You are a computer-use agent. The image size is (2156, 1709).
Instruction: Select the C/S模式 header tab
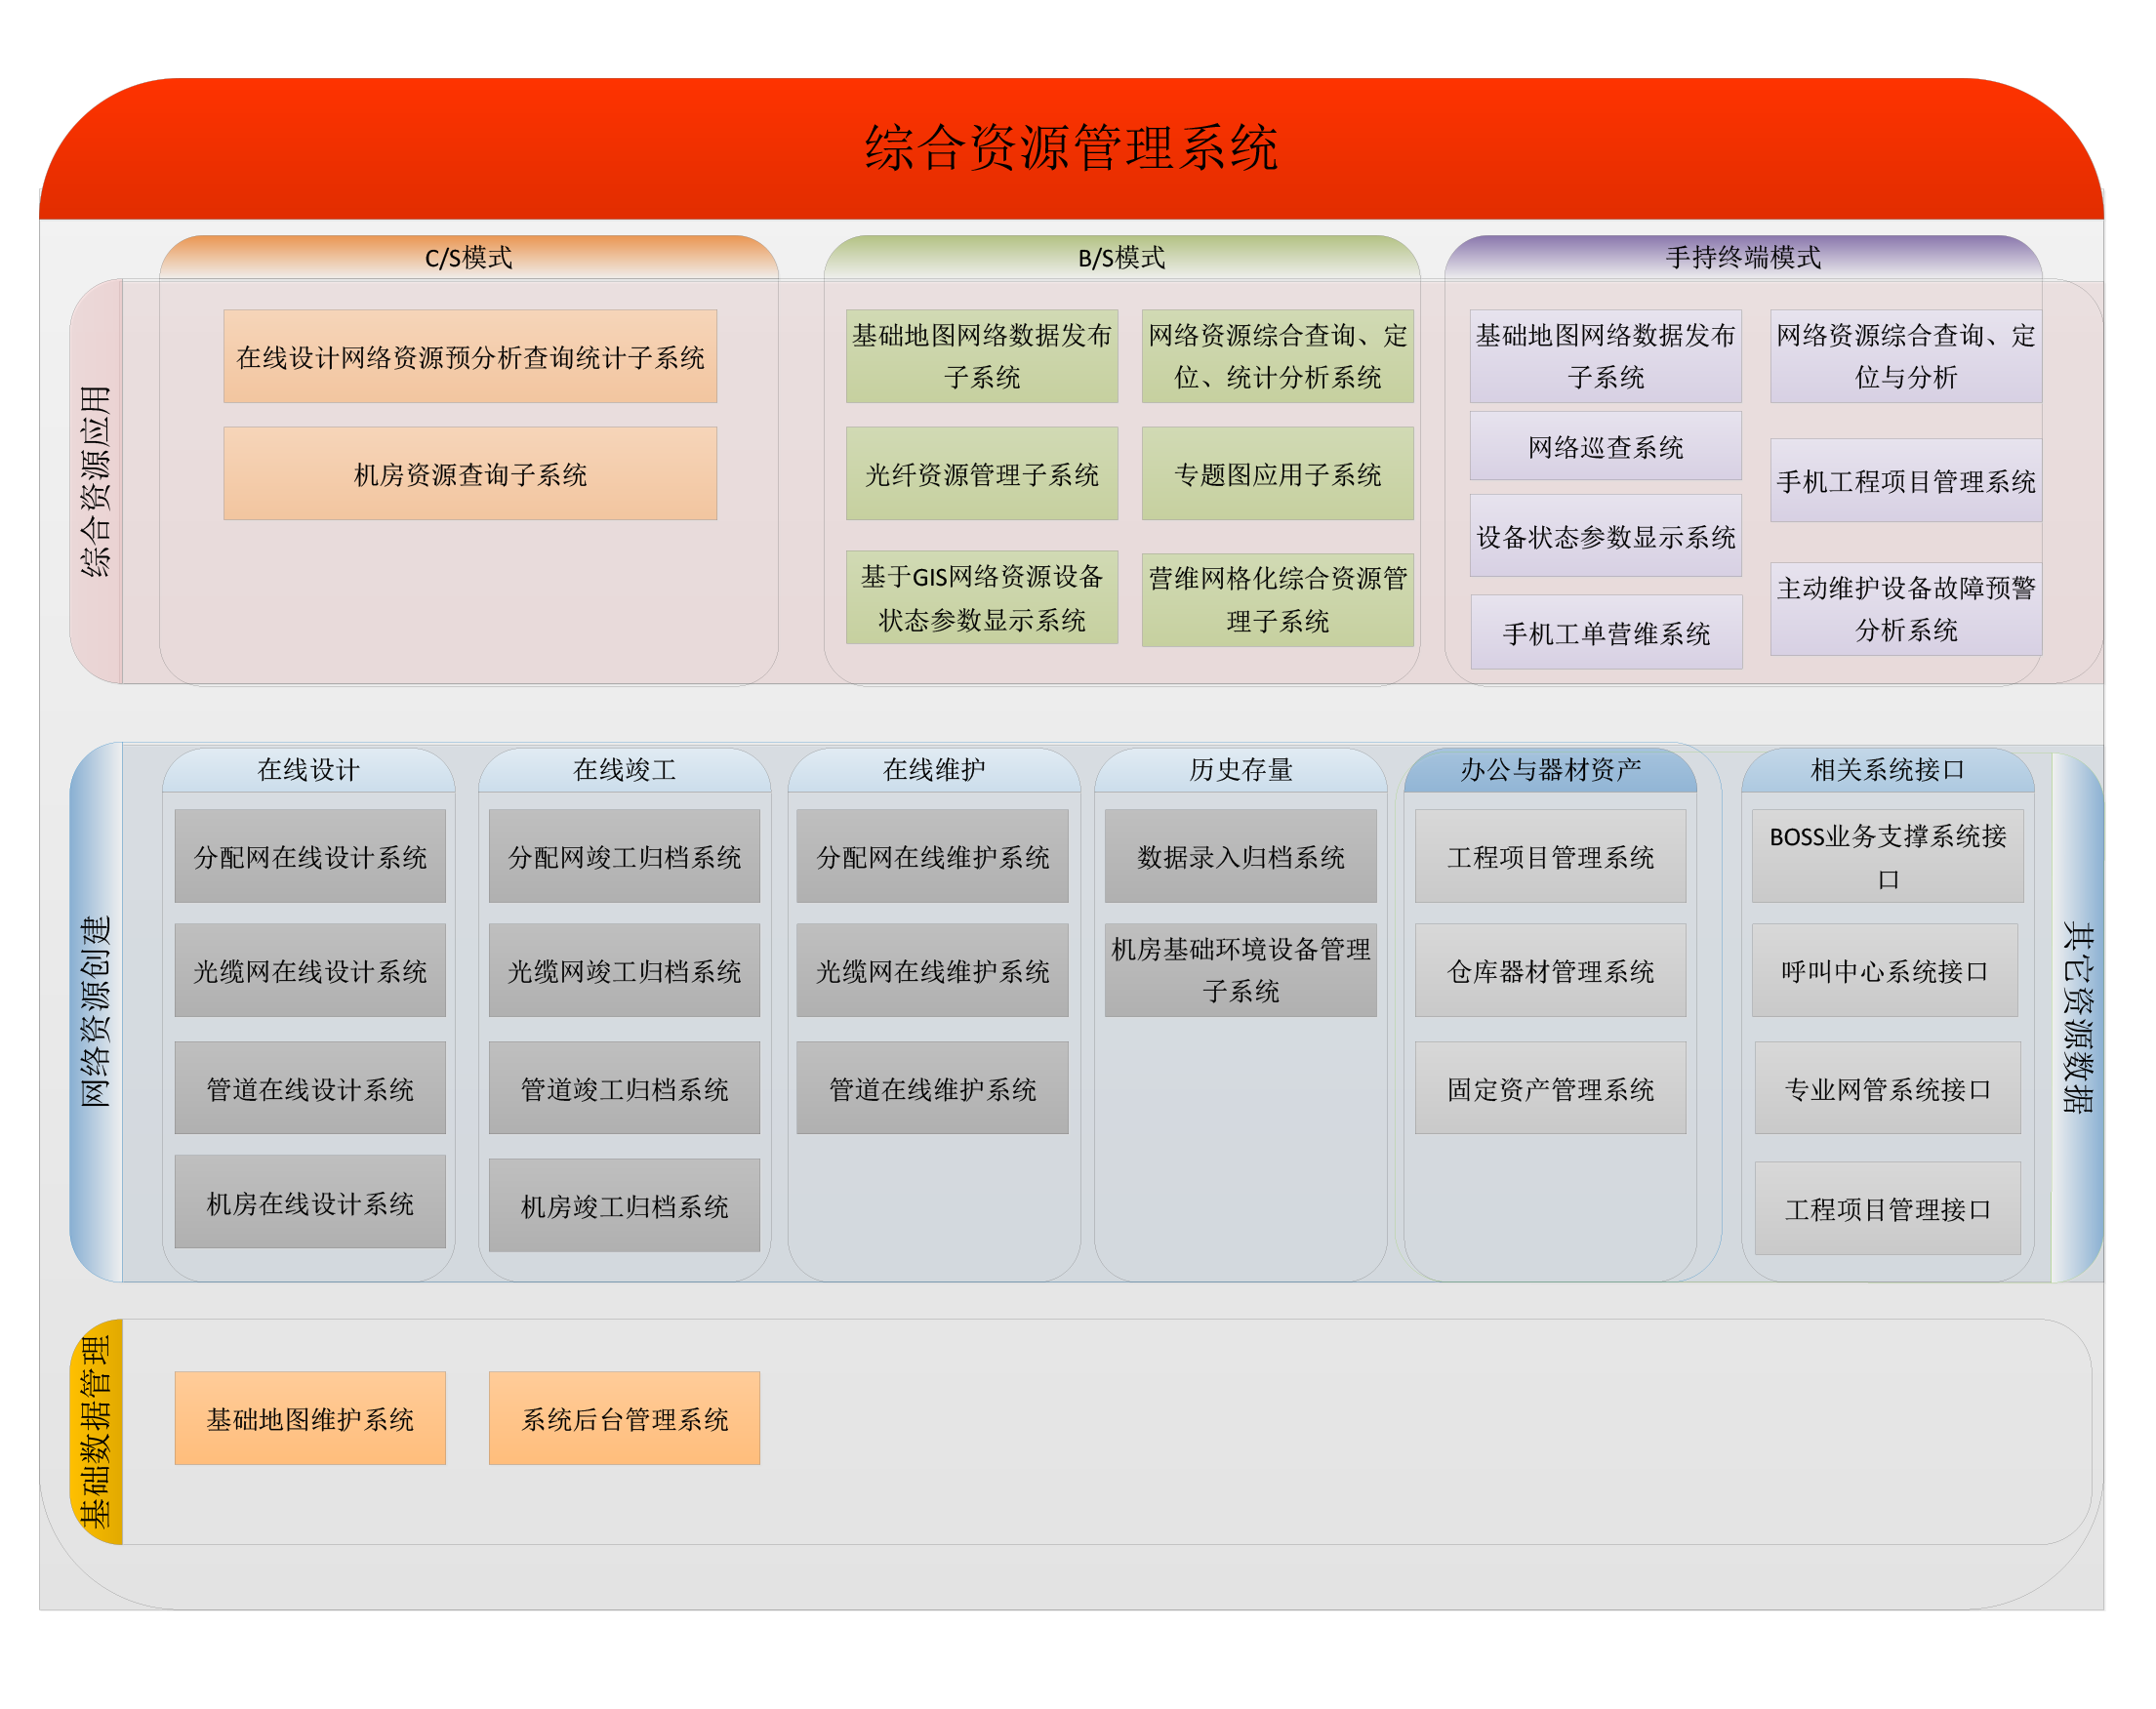(x=468, y=257)
